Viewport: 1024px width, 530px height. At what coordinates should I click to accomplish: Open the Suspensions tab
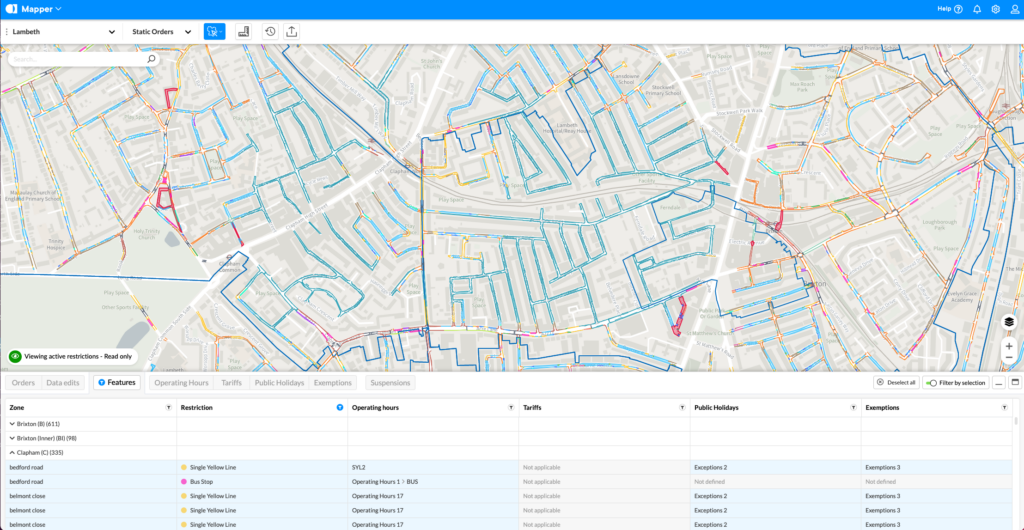[x=389, y=383]
